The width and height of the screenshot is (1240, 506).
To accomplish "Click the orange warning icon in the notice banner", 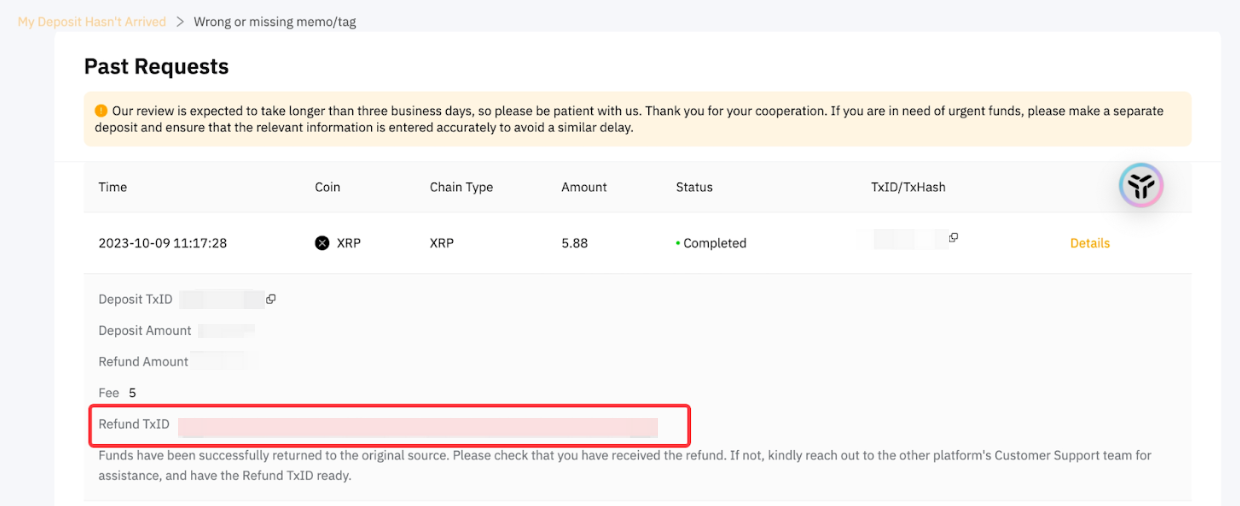I will click(x=101, y=111).
